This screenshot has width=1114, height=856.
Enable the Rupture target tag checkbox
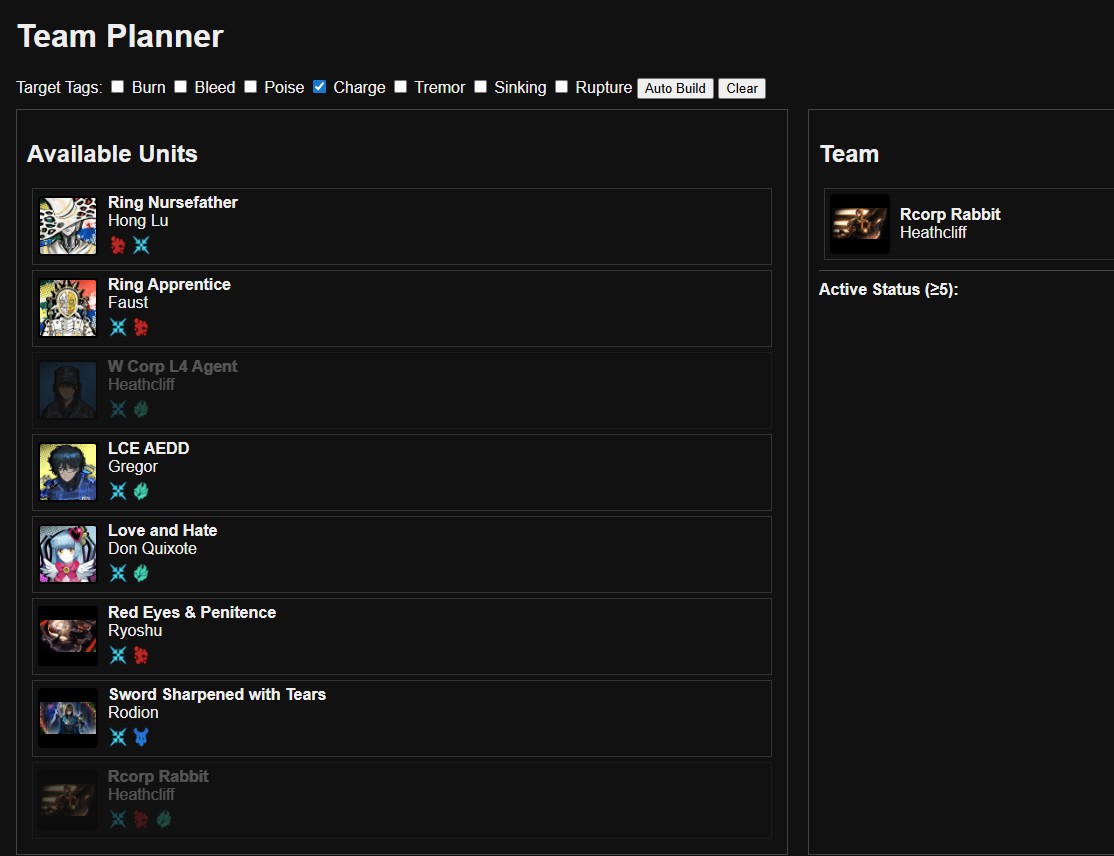click(x=561, y=87)
